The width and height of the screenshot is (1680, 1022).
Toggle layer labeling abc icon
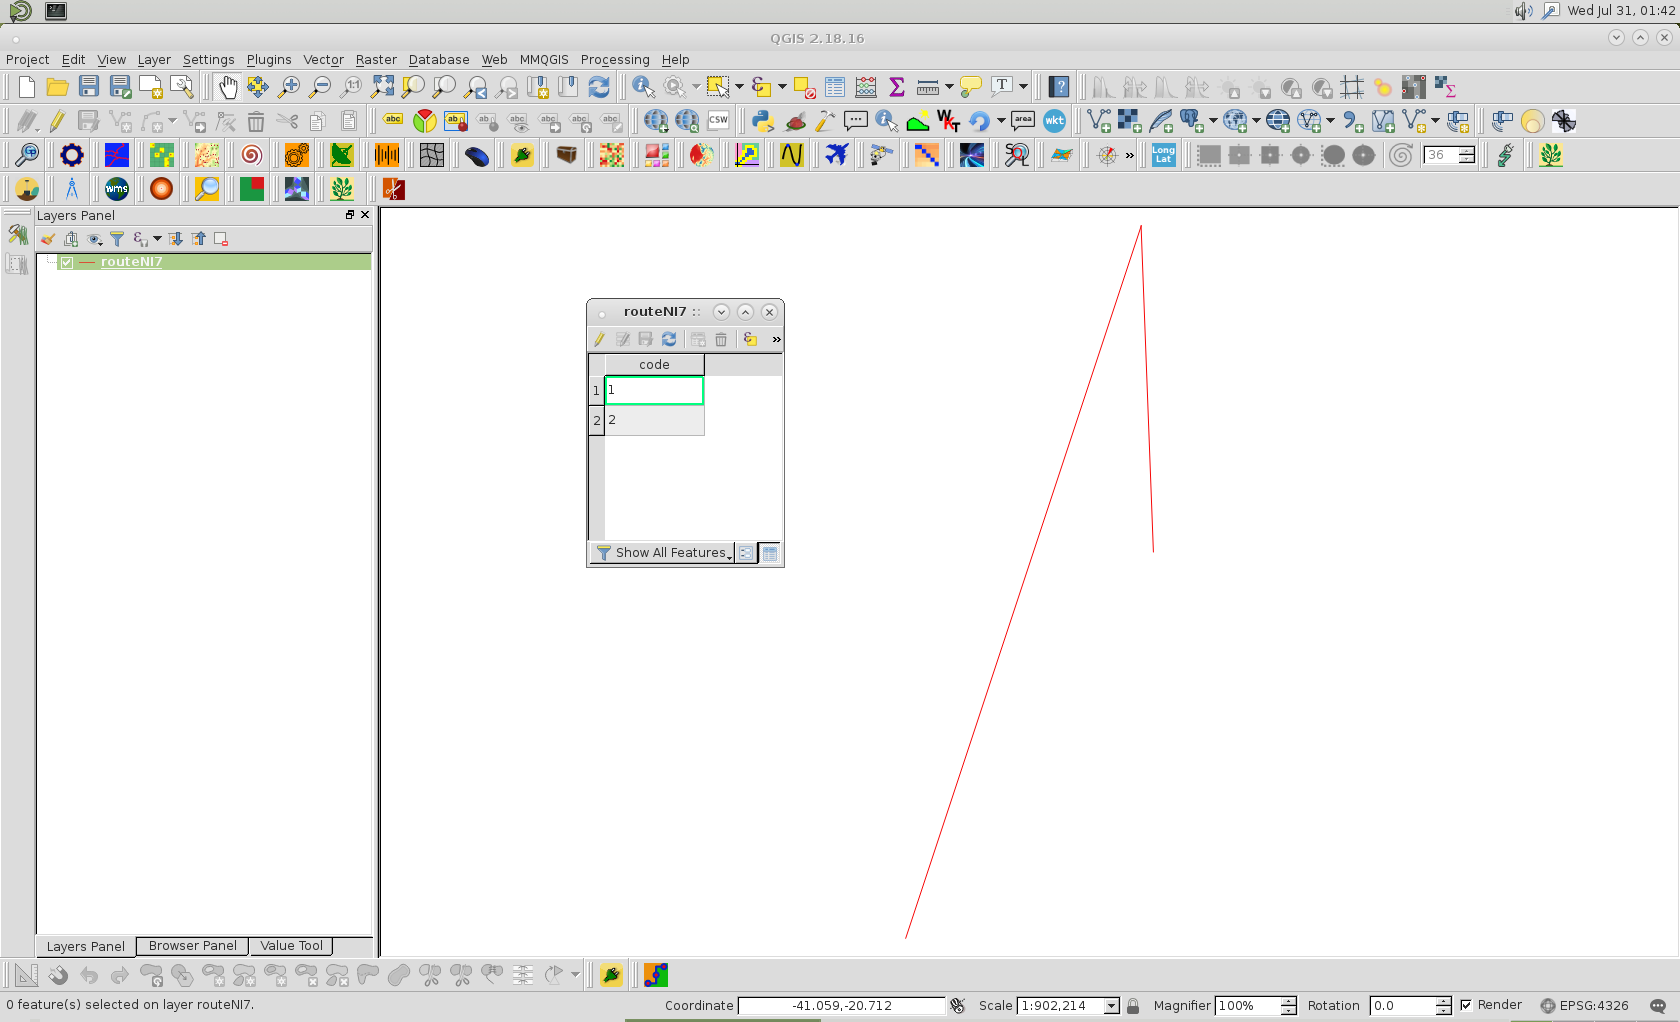pyautogui.click(x=393, y=121)
